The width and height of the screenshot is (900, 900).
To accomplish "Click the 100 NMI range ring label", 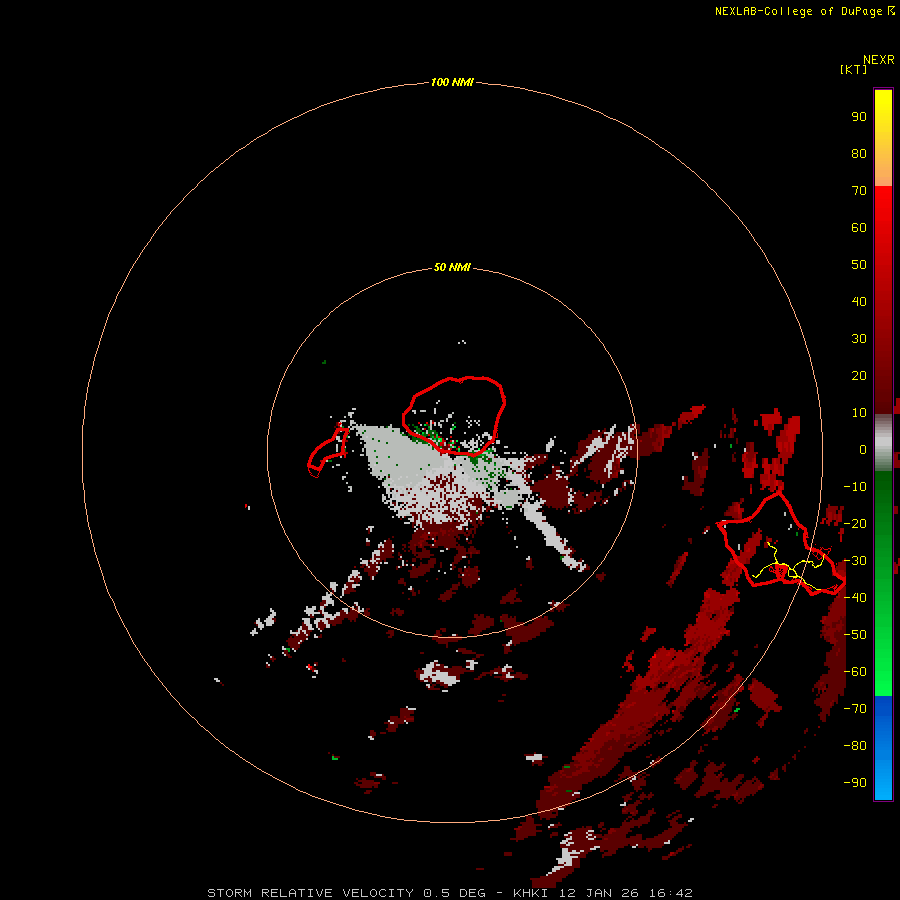I will (x=452, y=82).
